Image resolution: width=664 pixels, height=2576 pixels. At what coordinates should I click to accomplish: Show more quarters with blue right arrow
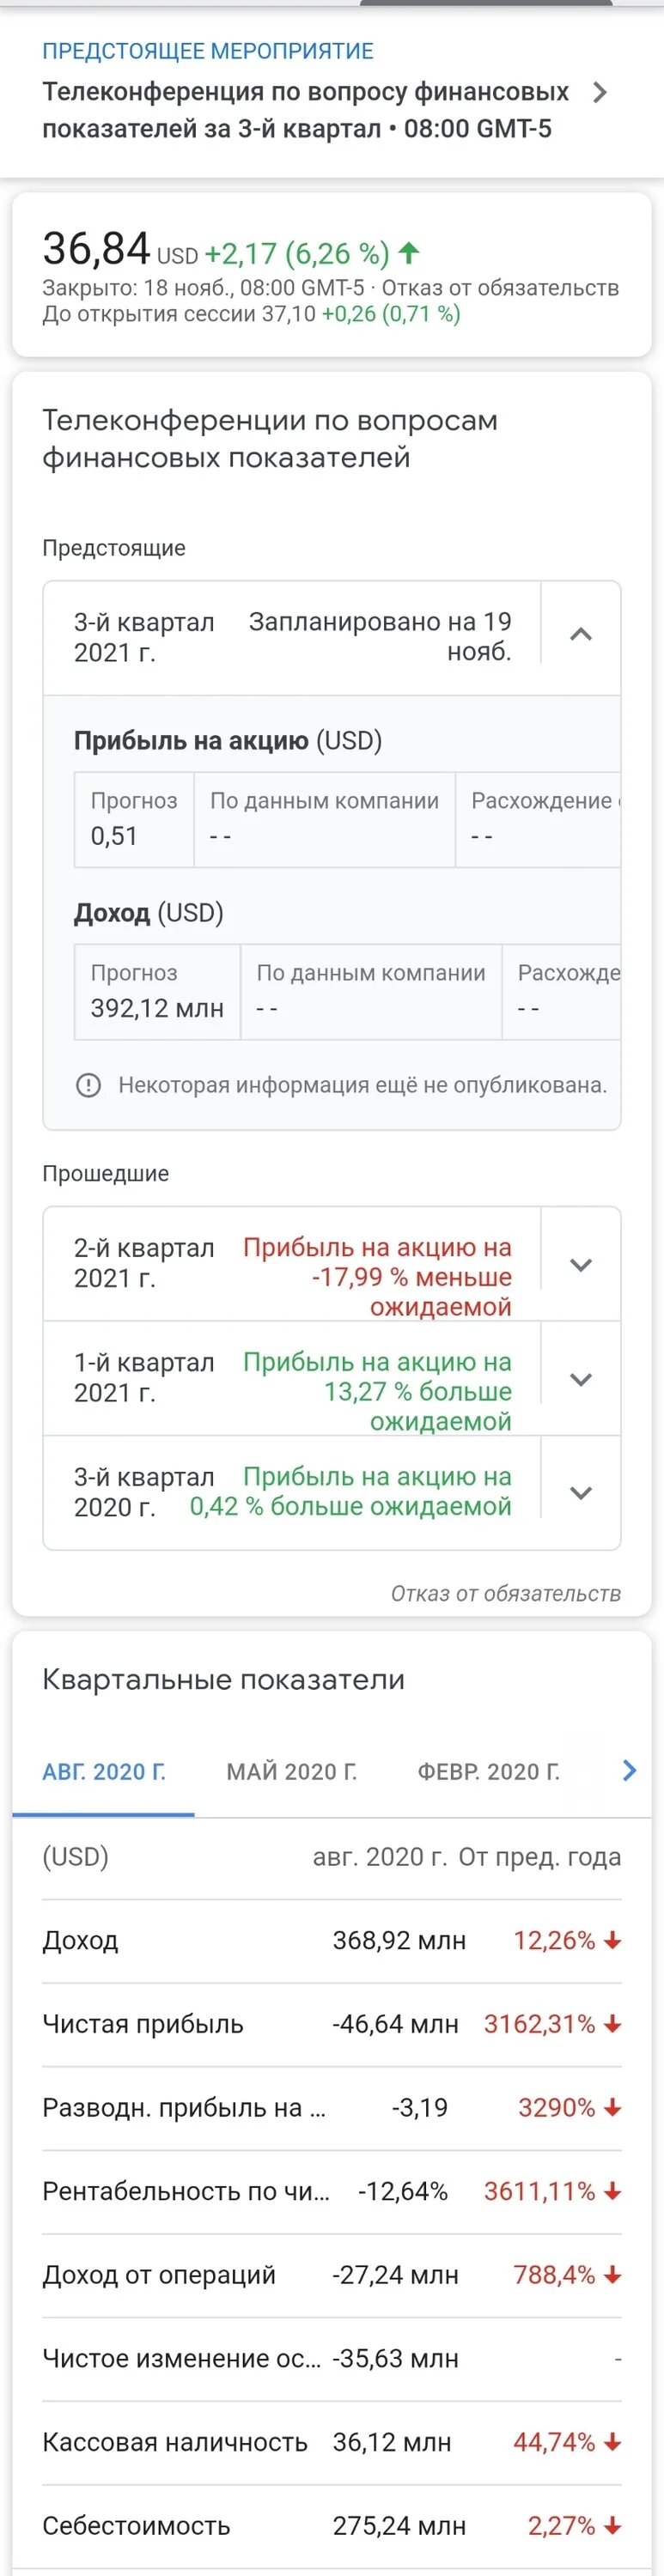pos(629,1771)
